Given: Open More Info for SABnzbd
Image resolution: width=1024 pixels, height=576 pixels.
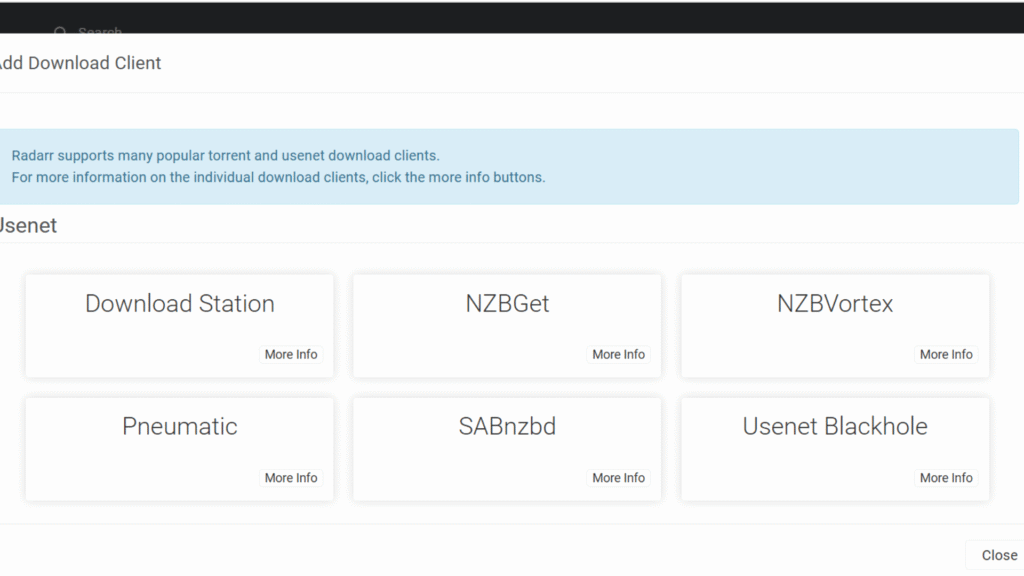Looking at the screenshot, I should coord(618,478).
